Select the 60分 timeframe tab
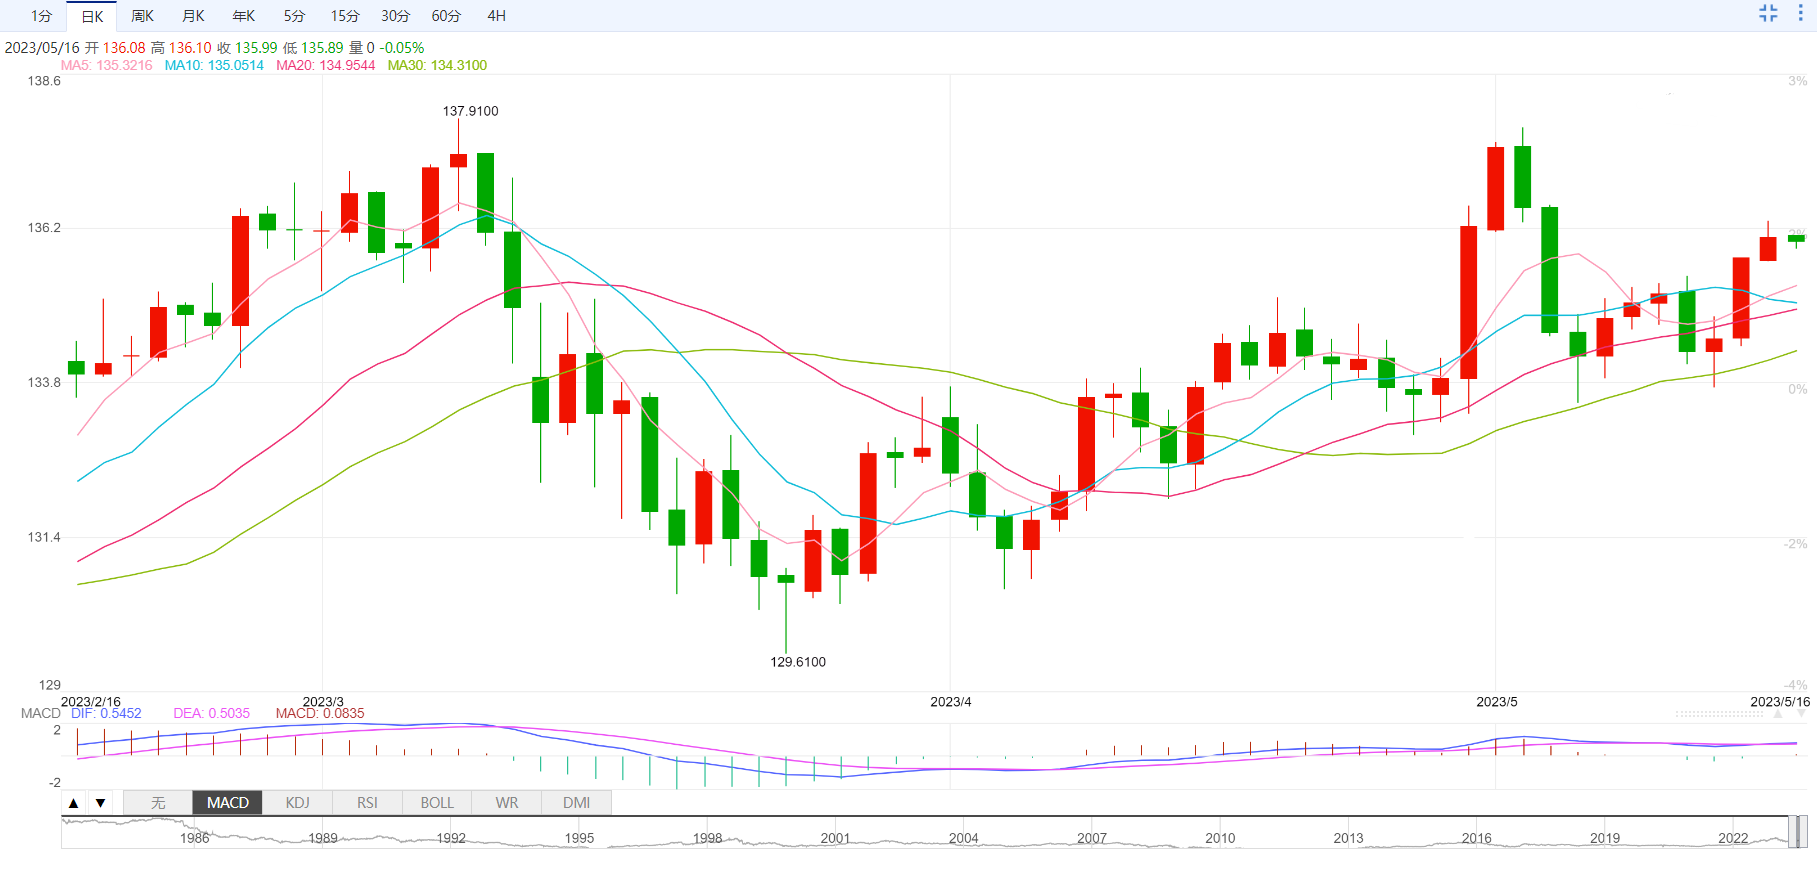This screenshot has height=887, width=1817. pos(446,16)
